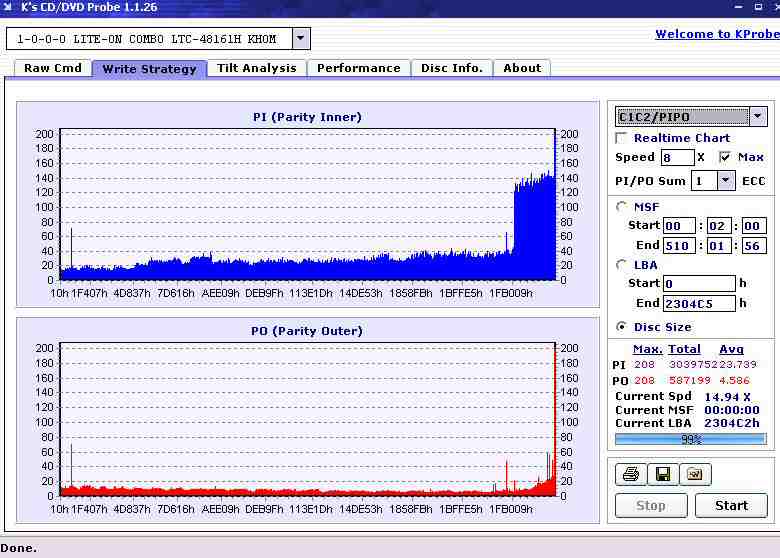The height and width of the screenshot is (558, 780).
Task: Click the MSF End minutes field 510
Action: click(x=680, y=246)
